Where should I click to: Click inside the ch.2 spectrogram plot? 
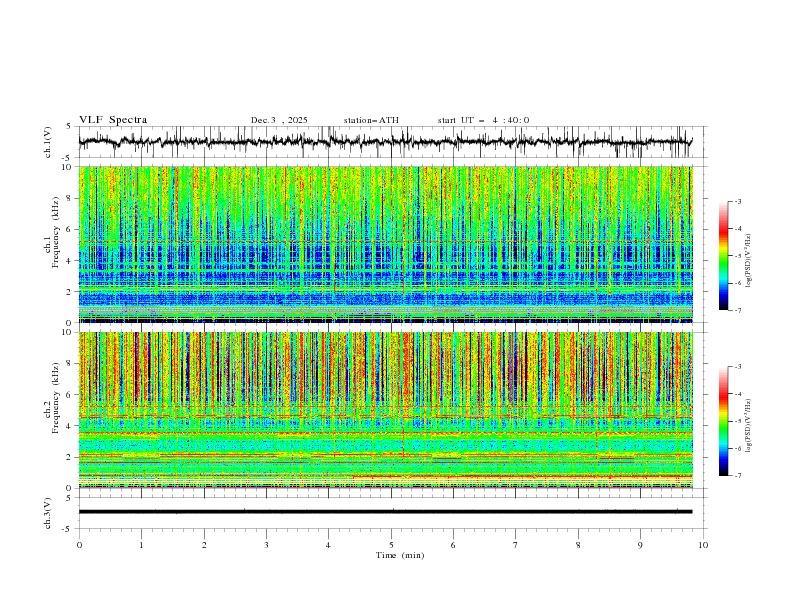pyautogui.click(x=390, y=409)
